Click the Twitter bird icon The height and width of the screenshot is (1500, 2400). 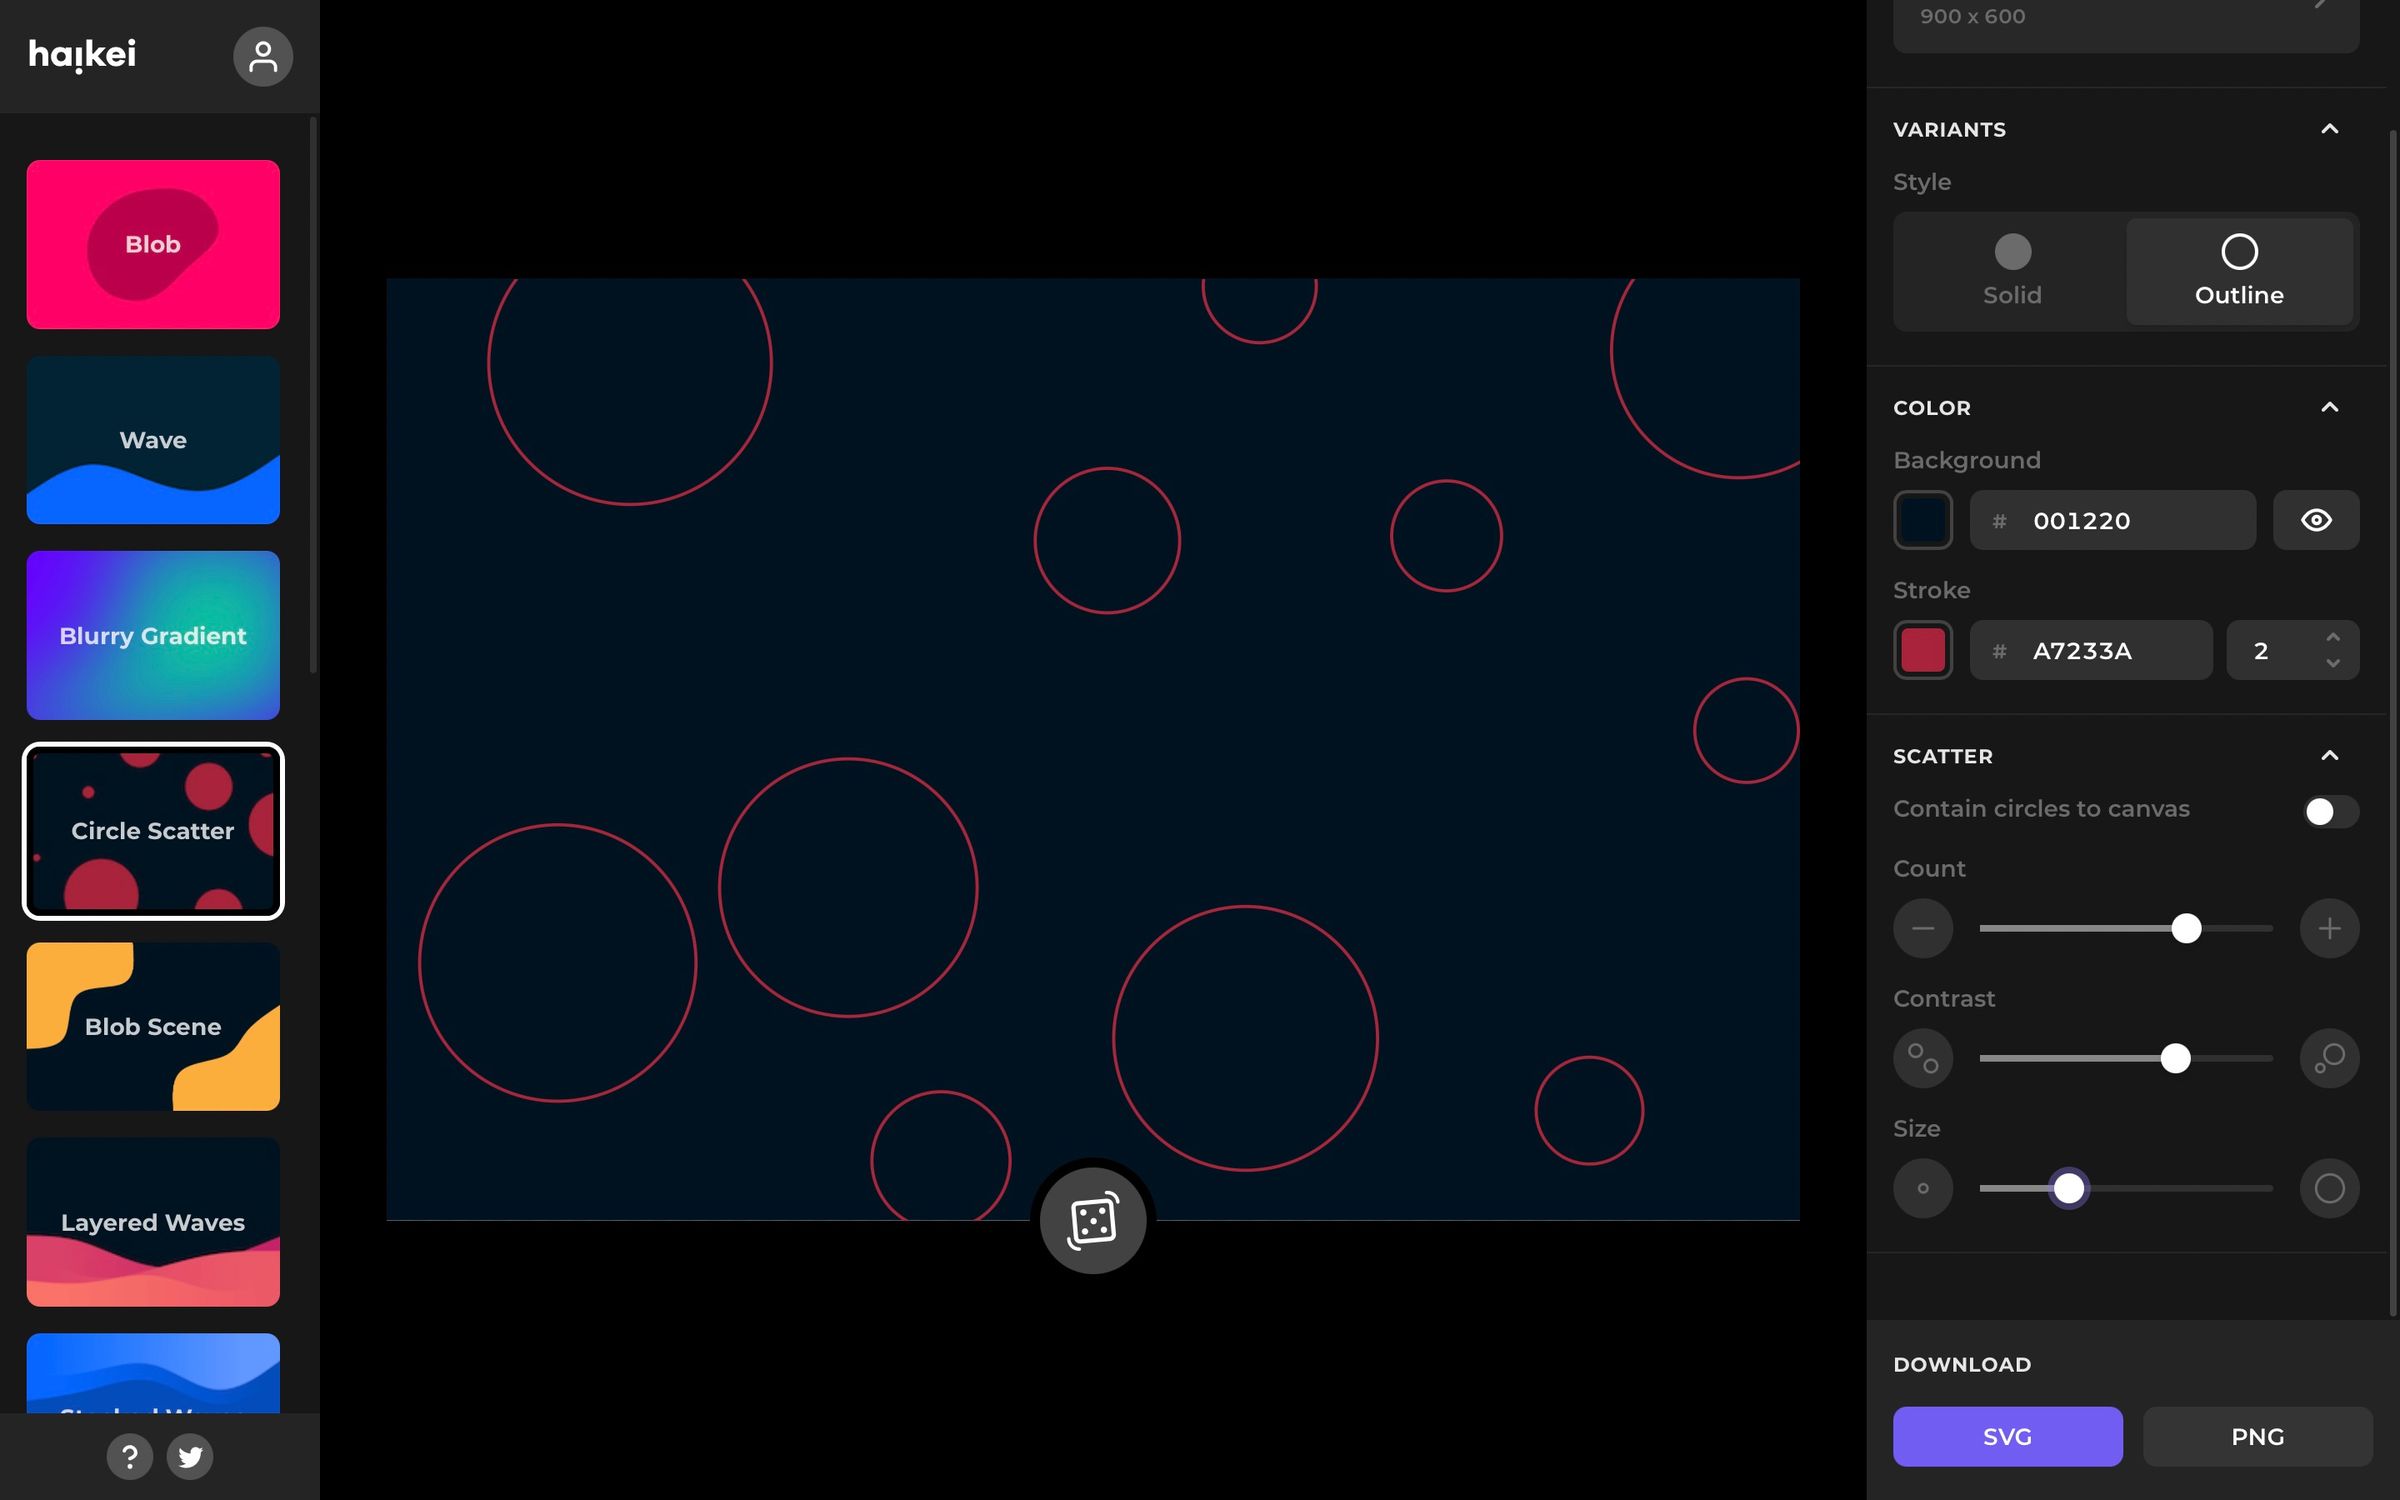point(190,1456)
